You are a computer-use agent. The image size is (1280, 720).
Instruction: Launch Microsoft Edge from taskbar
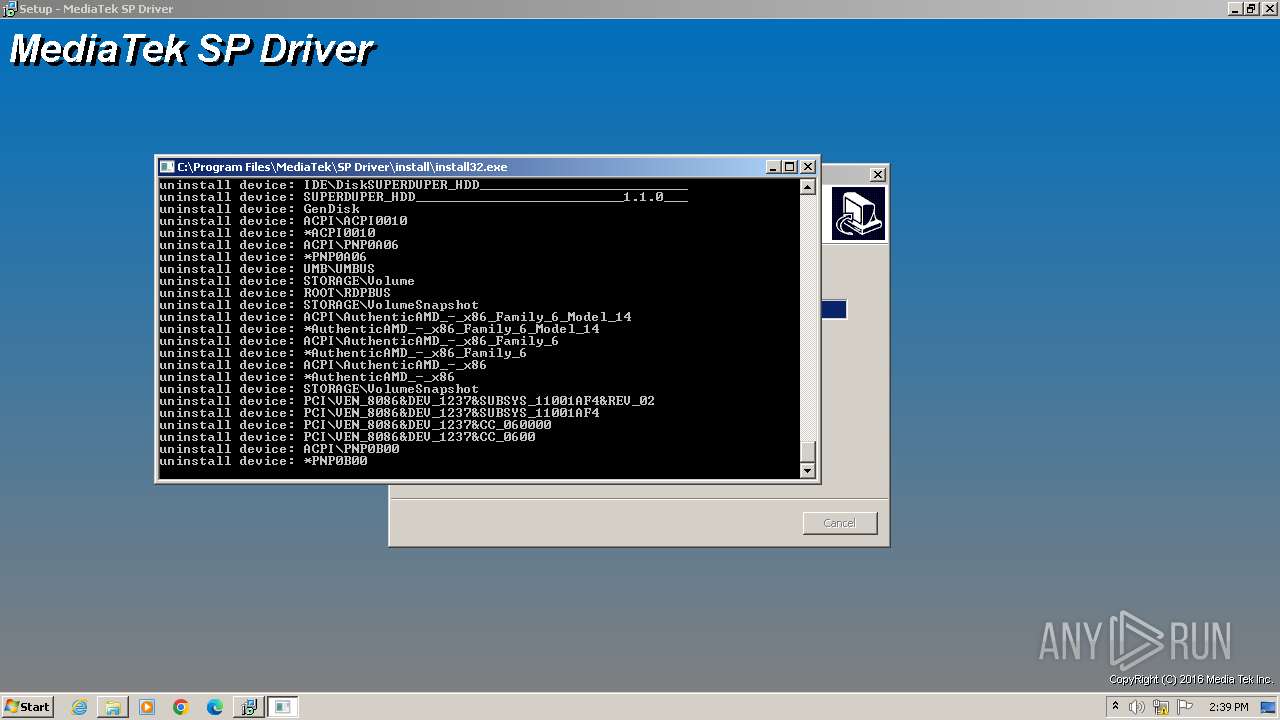point(215,707)
